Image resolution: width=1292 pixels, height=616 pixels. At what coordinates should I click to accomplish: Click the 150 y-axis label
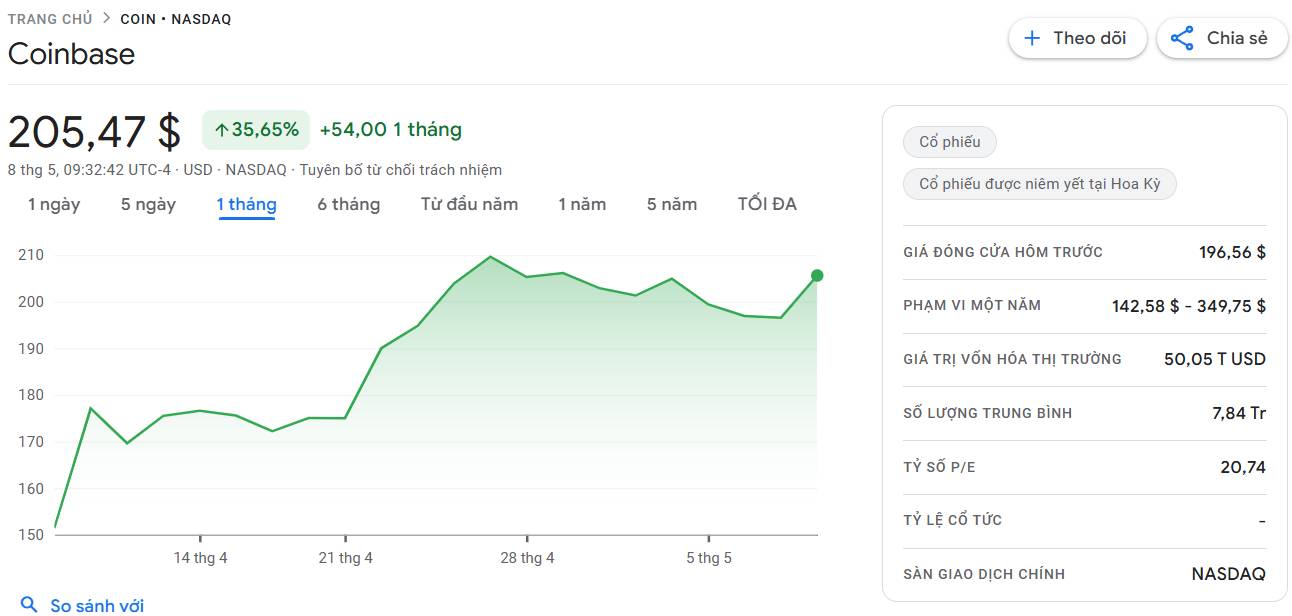tap(31, 535)
